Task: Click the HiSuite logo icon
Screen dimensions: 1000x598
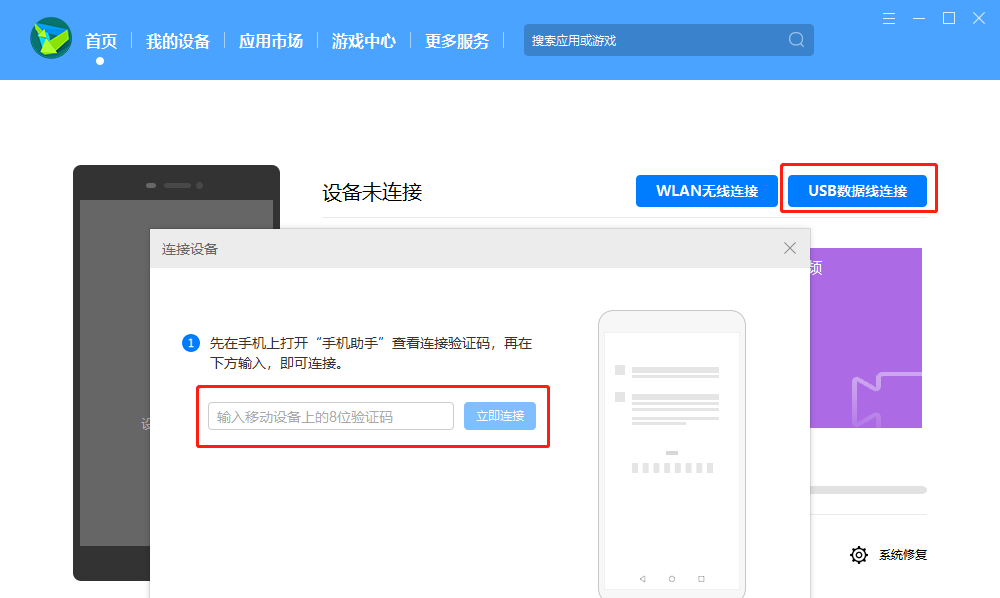Action: [50, 39]
